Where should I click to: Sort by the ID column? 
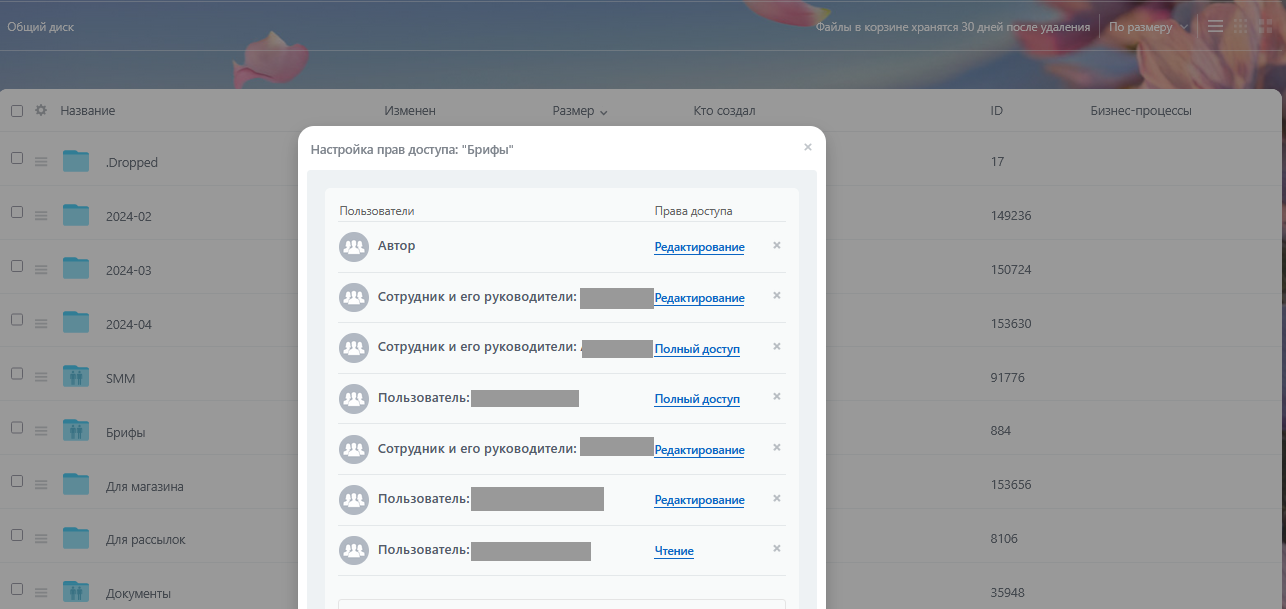click(x=996, y=111)
